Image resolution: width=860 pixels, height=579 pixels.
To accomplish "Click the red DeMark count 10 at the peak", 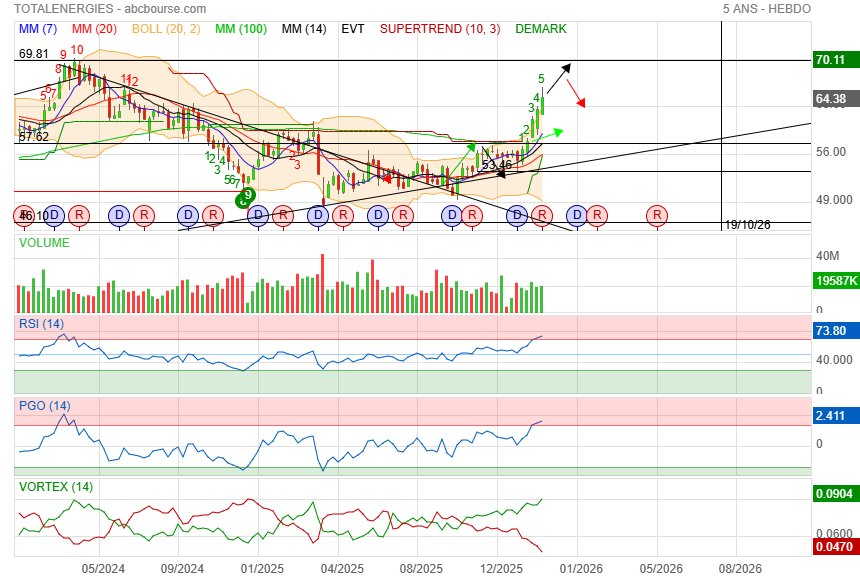I will 77,49.
